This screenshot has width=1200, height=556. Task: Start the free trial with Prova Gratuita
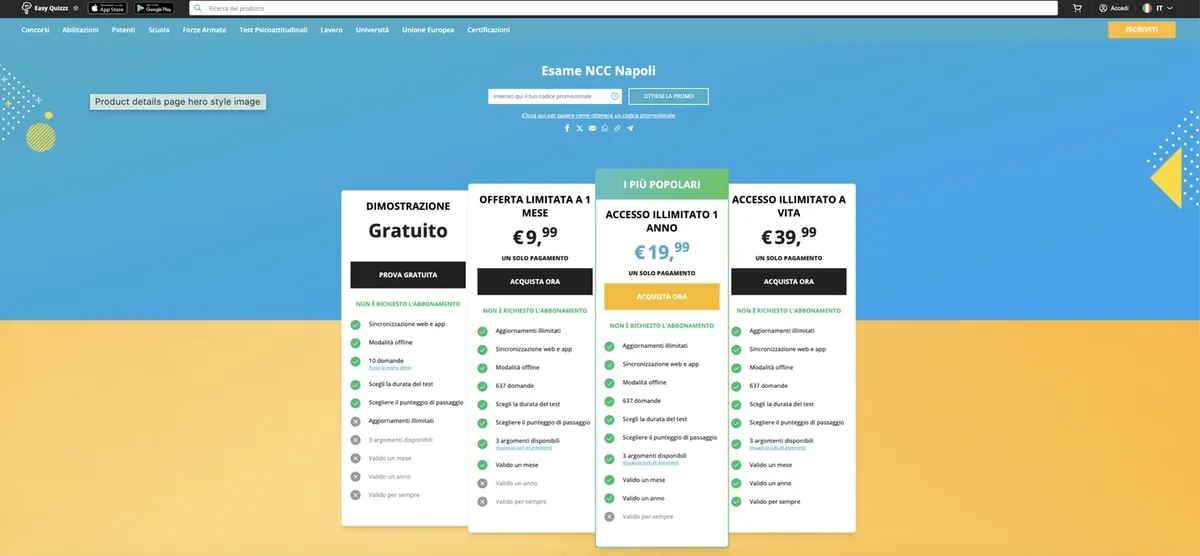tap(408, 274)
